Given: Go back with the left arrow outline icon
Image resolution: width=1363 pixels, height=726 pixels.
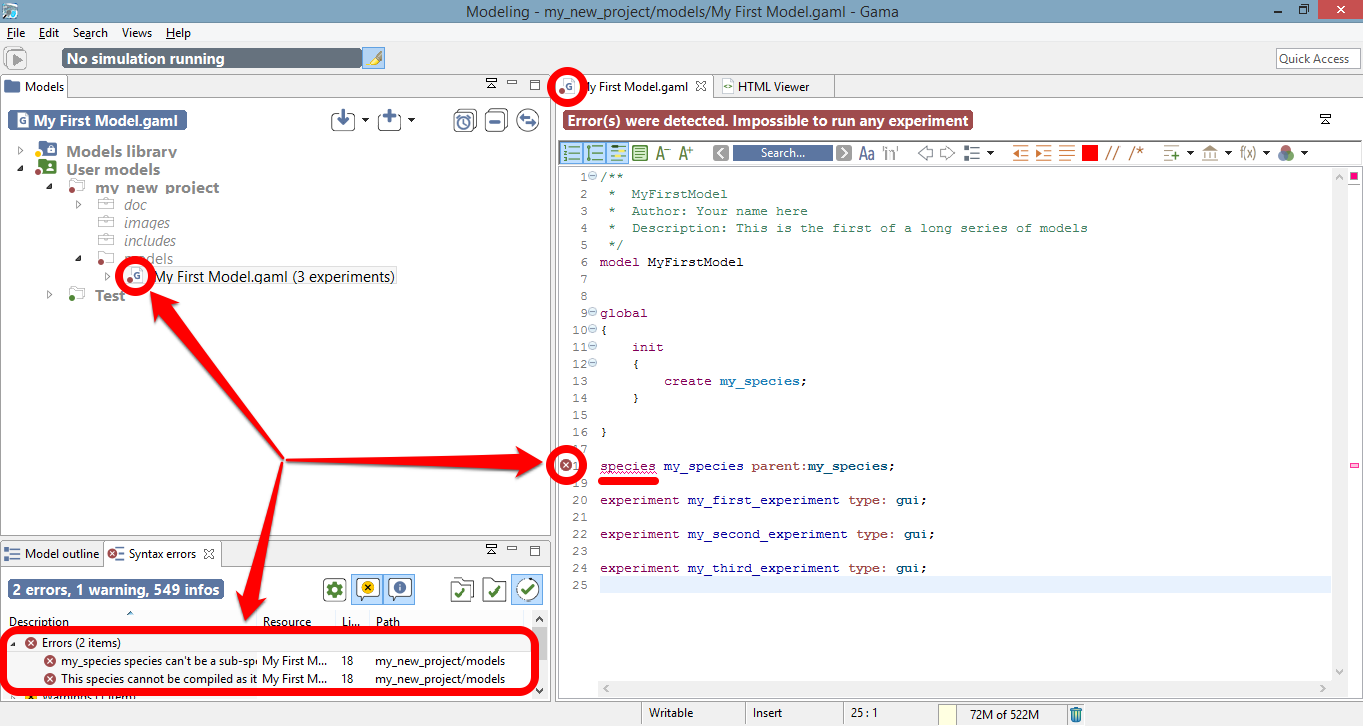Looking at the screenshot, I should 925,153.
